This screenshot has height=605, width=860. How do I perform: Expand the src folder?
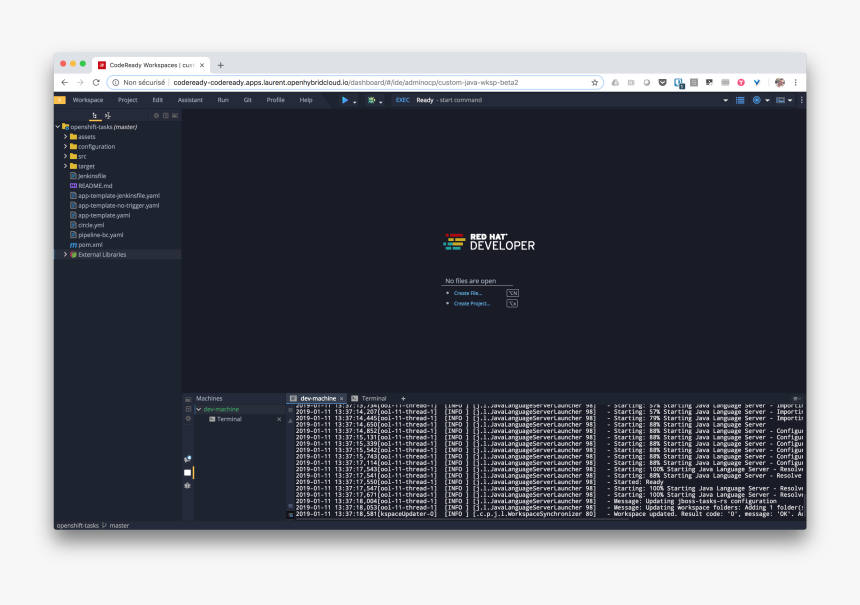pyautogui.click(x=65, y=156)
